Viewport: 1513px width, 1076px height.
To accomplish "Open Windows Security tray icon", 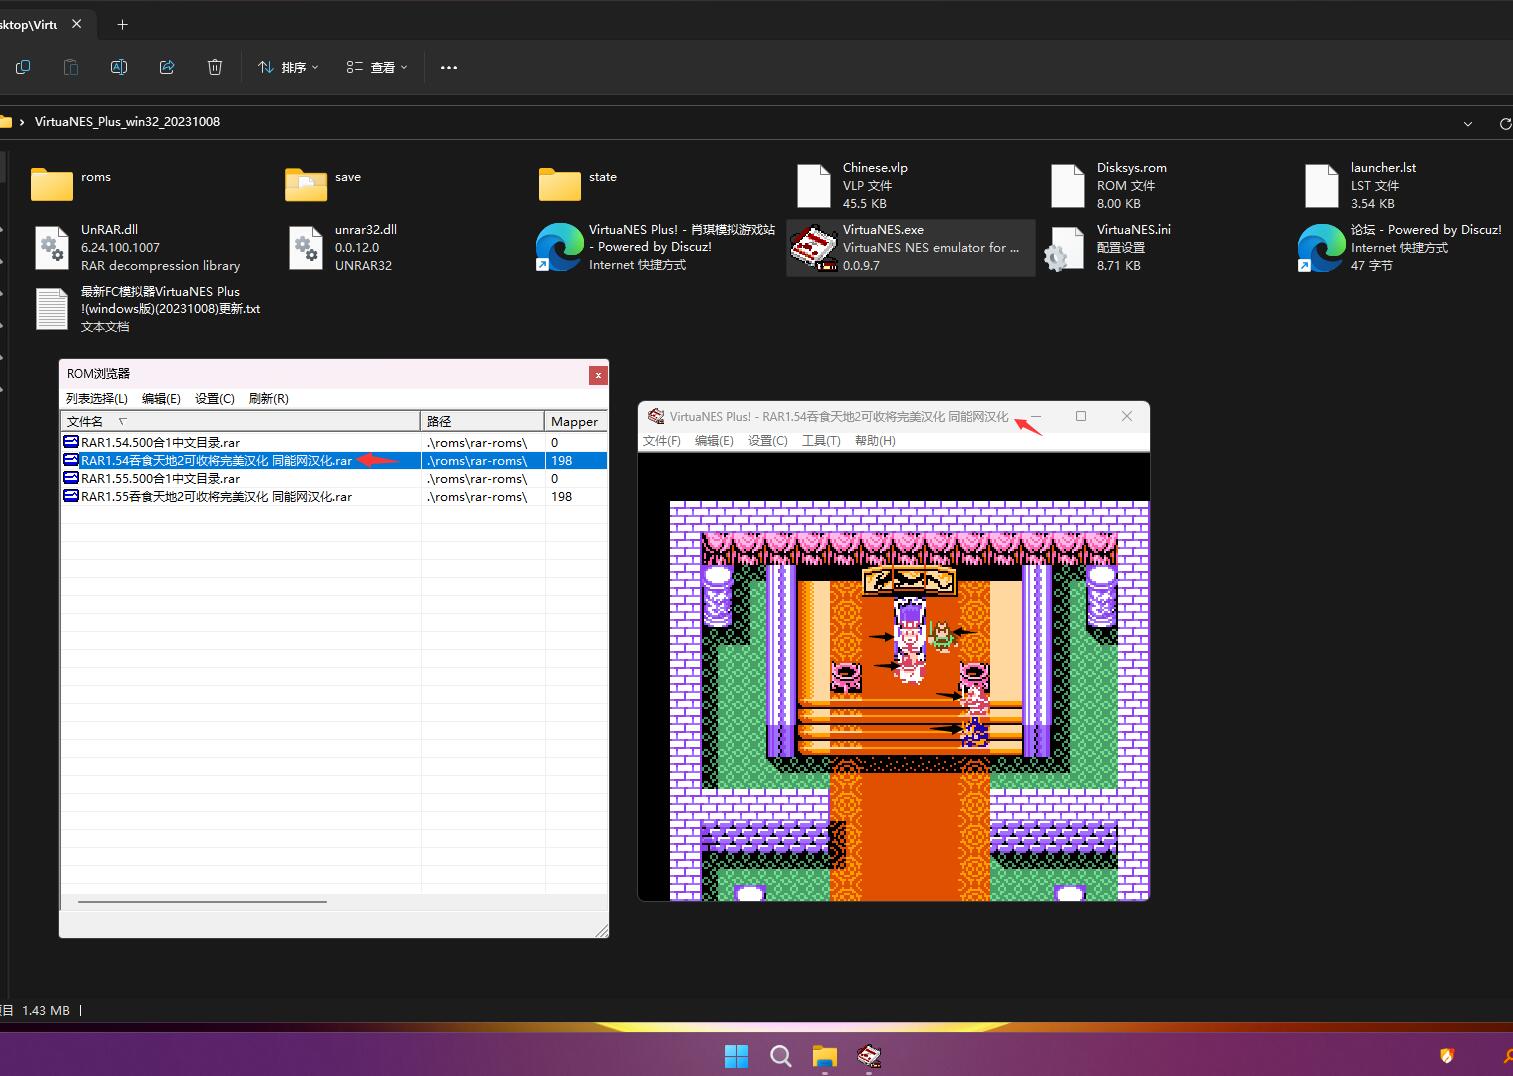I will pos(1447,1055).
